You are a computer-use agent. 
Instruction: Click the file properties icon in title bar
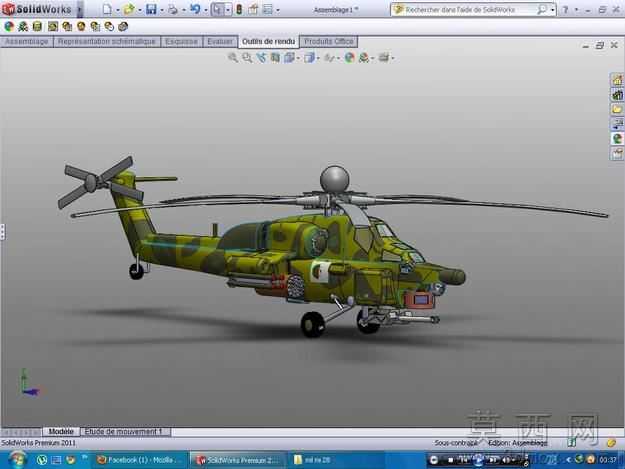(x=254, y=9)
